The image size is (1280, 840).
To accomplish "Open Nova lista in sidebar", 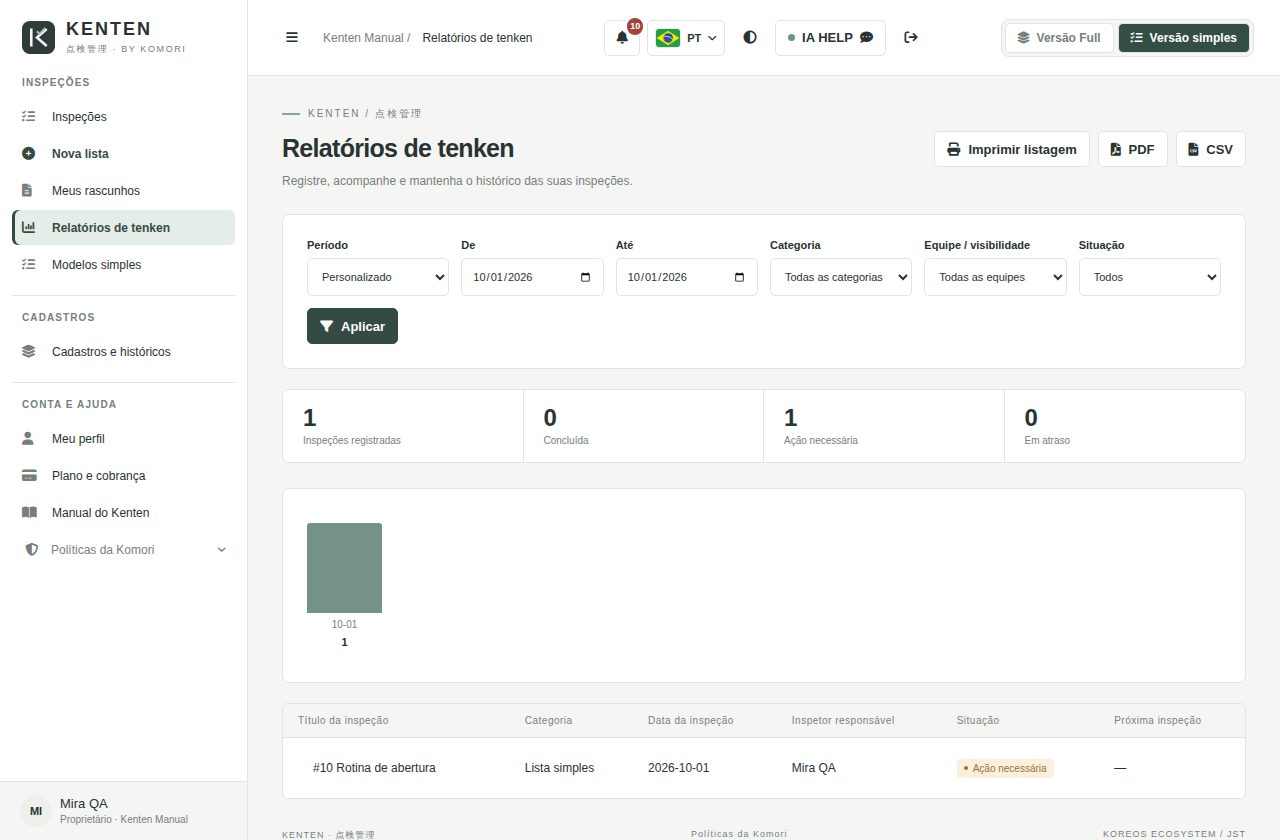I will coord(124,154).
